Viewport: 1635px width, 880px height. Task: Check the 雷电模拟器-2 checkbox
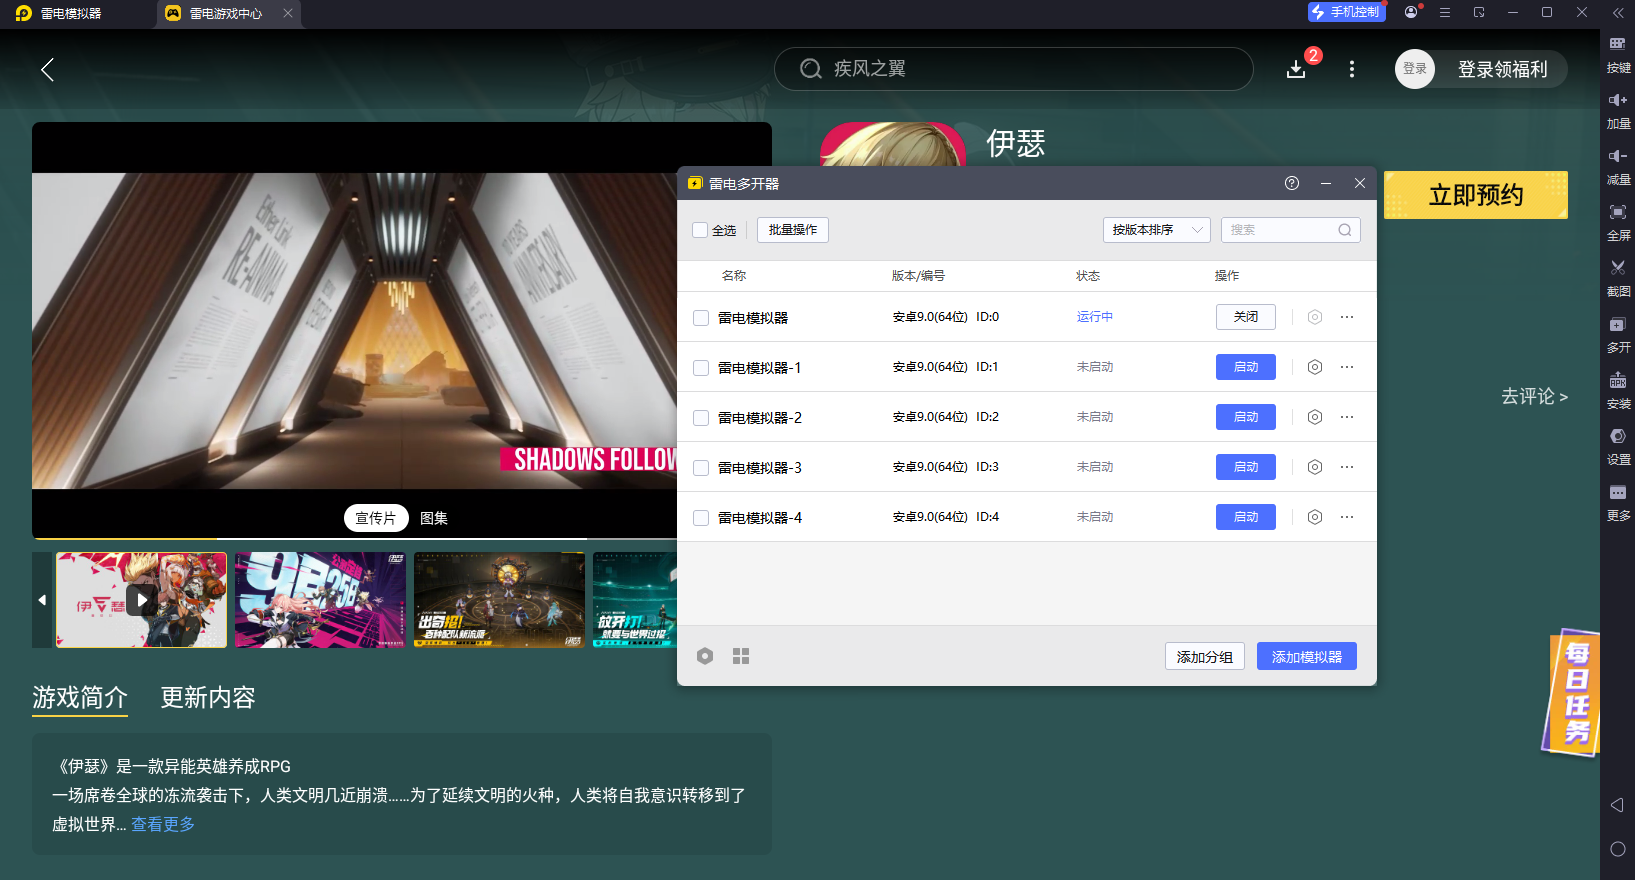701,418
